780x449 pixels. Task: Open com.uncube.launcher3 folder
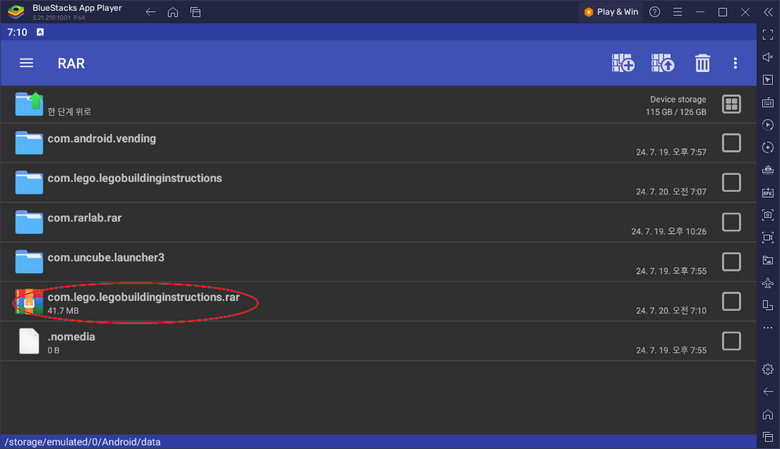(378, 262)
